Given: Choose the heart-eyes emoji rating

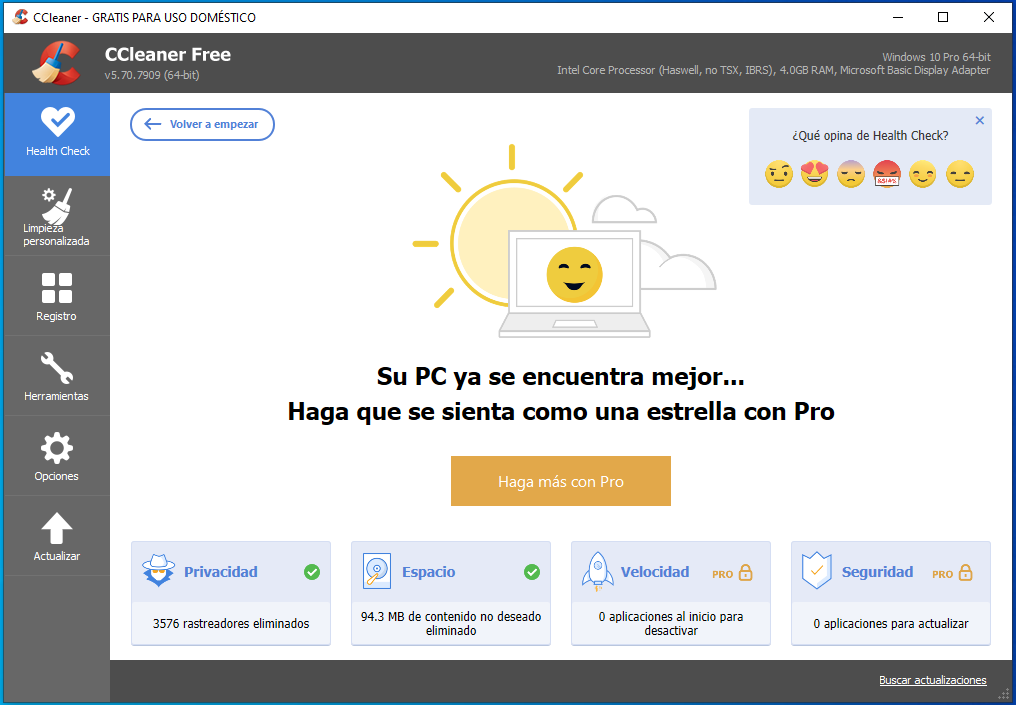Looking at the screenshot, I should [x=814, y=174].
